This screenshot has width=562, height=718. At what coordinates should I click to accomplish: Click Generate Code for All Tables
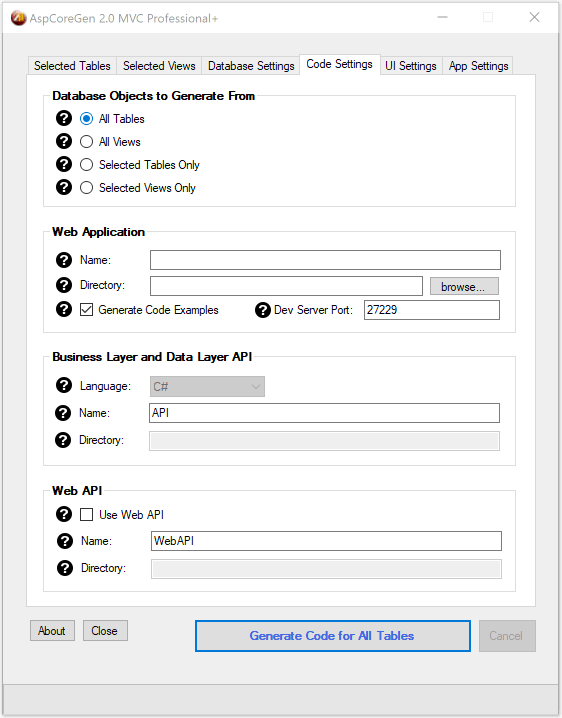click(333, 636)
